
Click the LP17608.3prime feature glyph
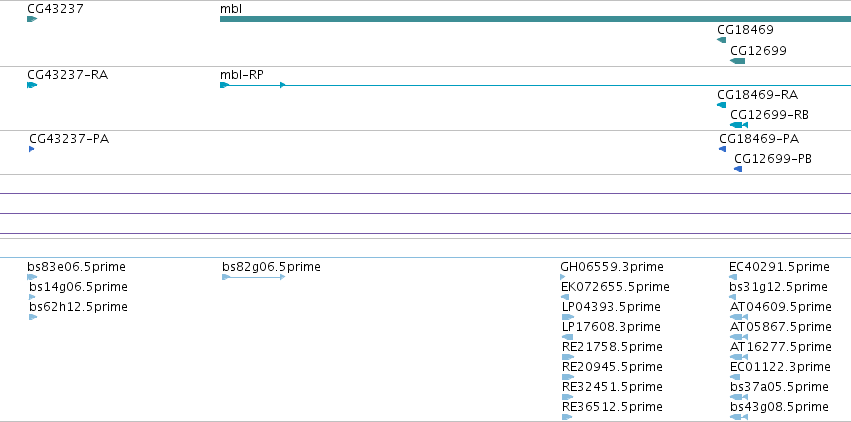point(567,337)
